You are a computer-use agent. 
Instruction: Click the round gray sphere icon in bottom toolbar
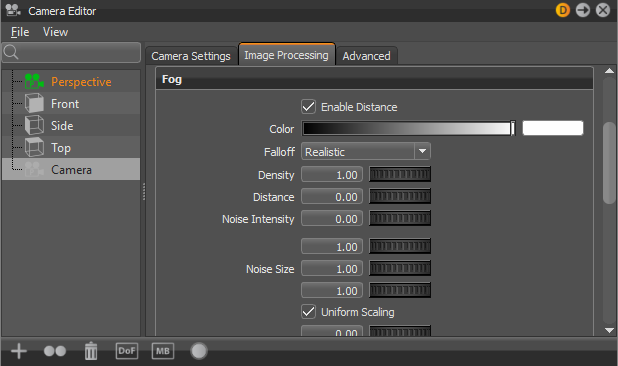click(x=199, y=351)
